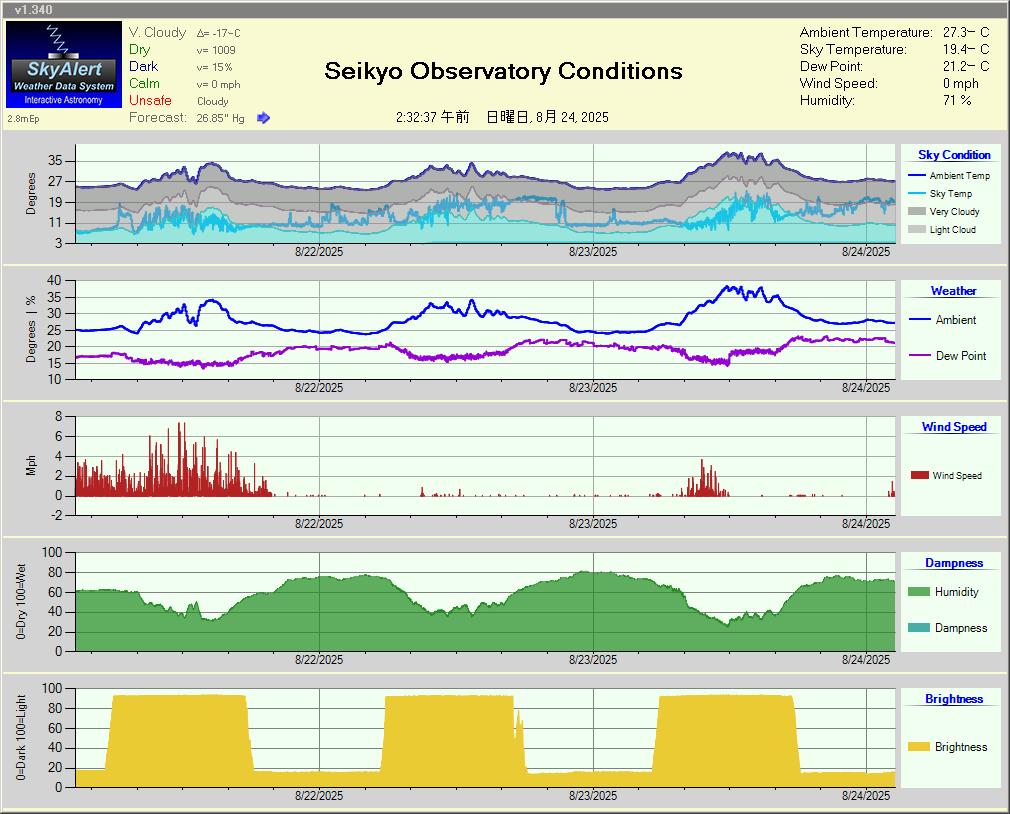Click the 8/22/2025 label under the Brightness chart
Image resolution: width=1010 pixels, height=814 pixels.
click(319, 795)
